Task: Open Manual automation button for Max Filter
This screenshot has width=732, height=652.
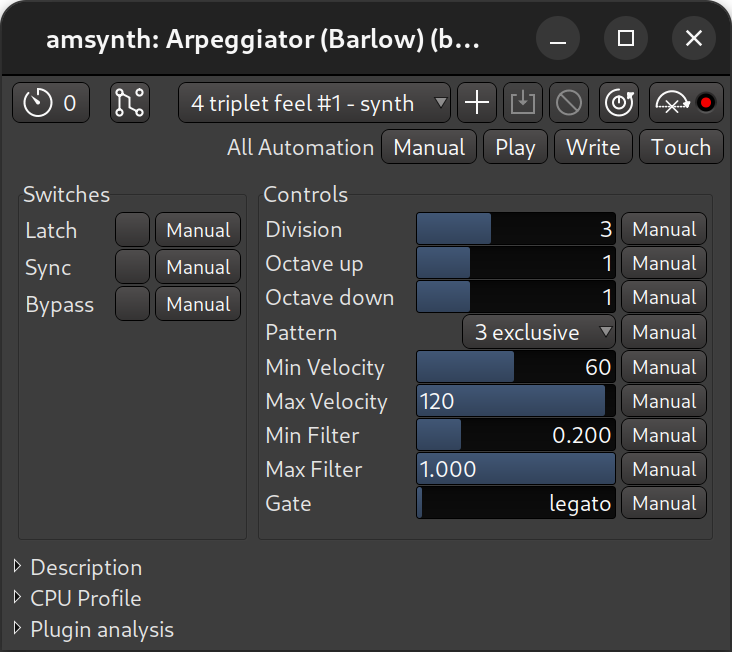Action: coord(664,469)
